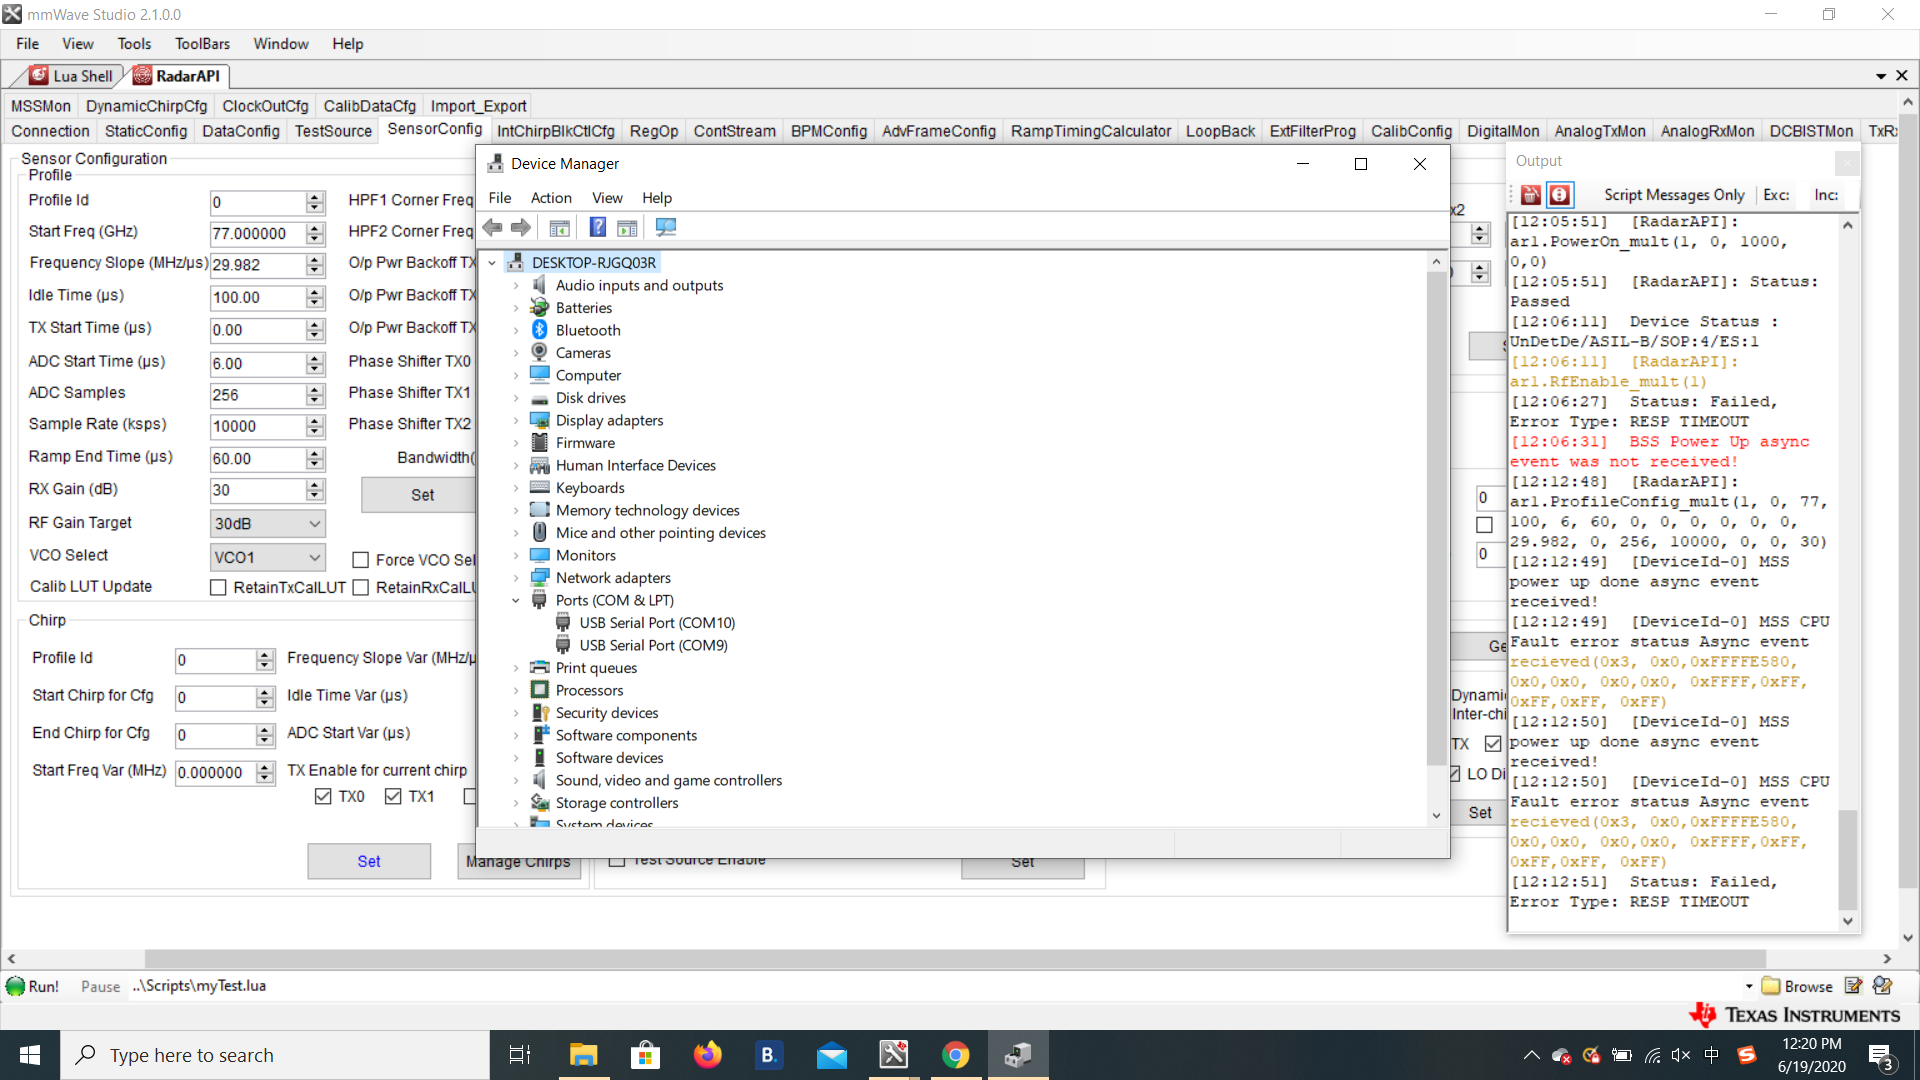Open the RF Gain Target dropdown
The height and width of the screenshot is (1080, 1920).
pyautogui.click(x=268, y=524)
